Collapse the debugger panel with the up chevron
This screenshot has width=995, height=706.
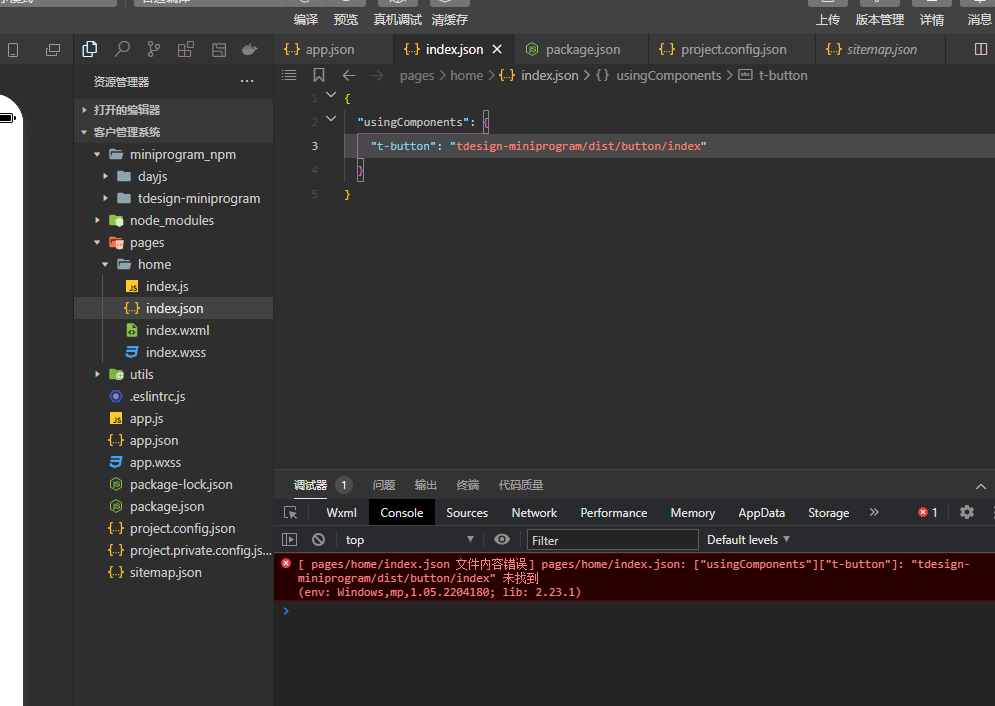tap(980, 487)
